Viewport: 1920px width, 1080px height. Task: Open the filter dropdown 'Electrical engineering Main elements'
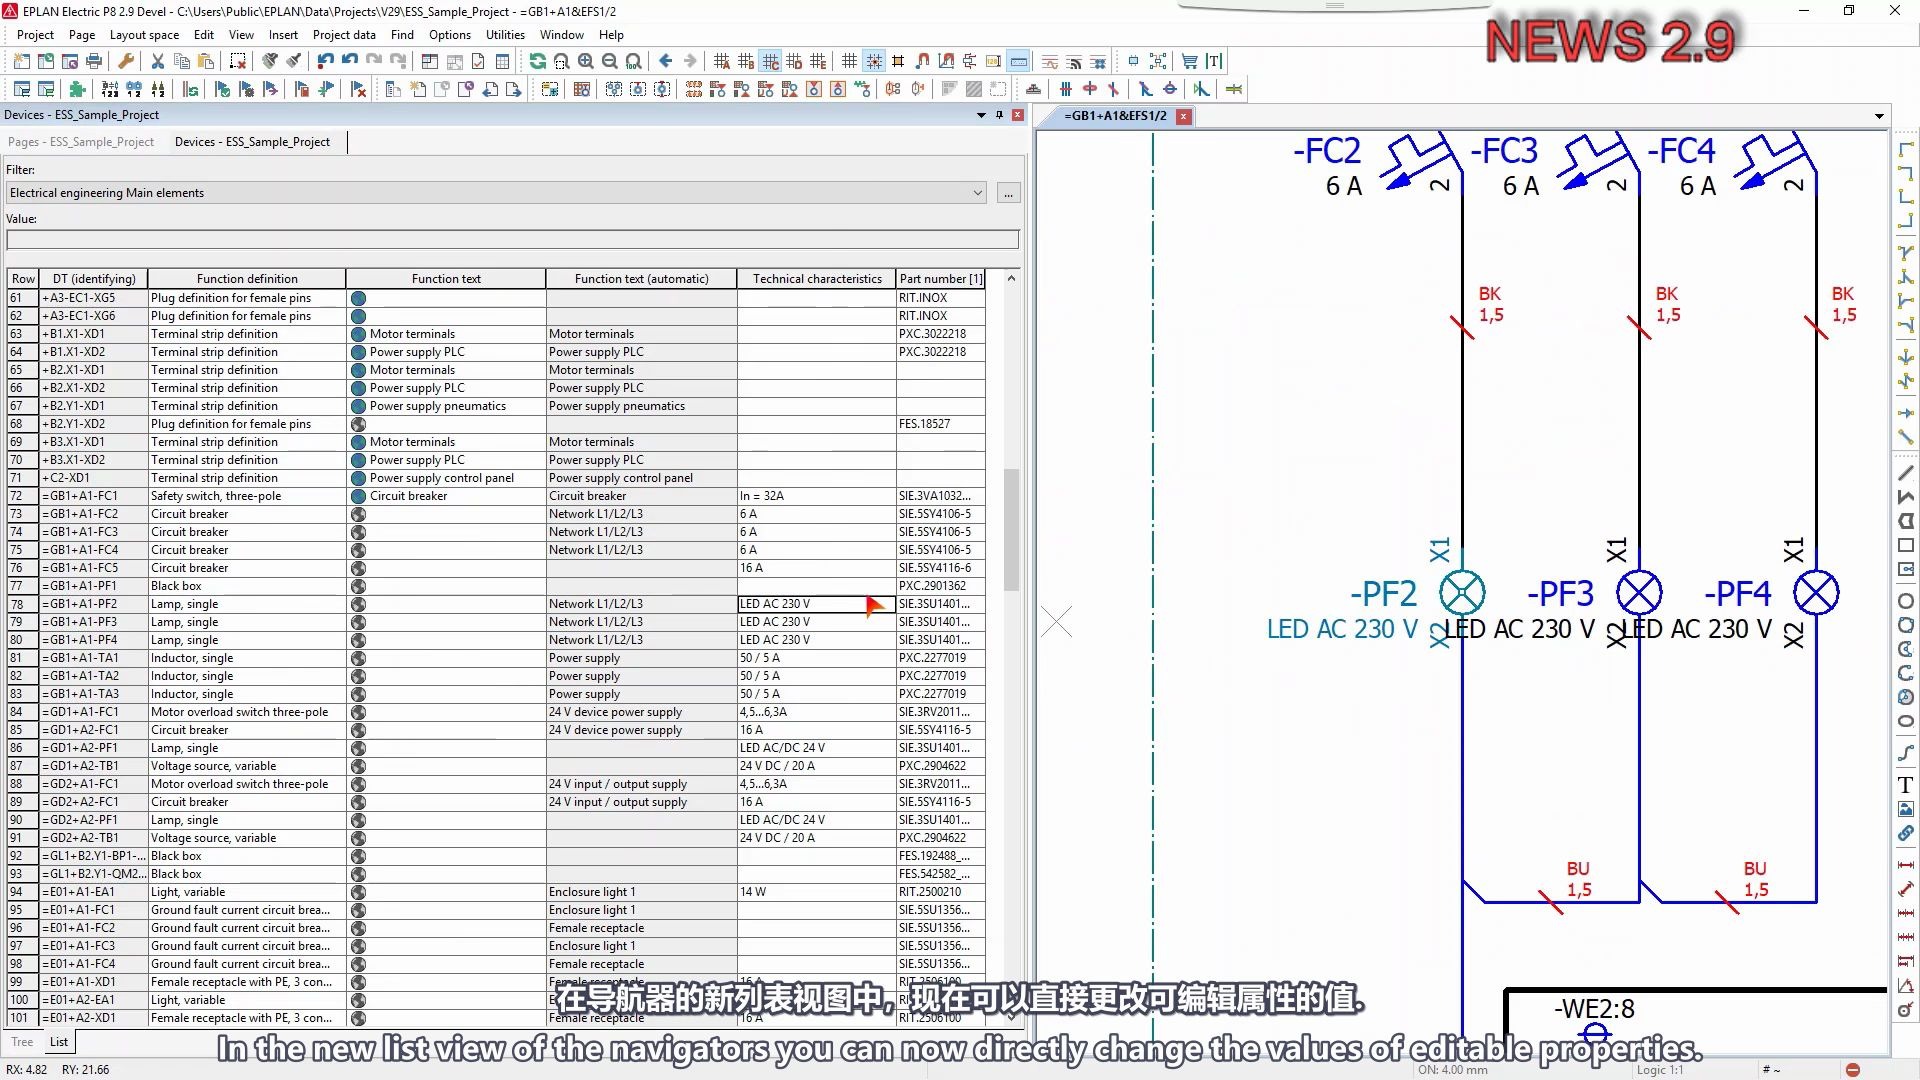point(496,193)
